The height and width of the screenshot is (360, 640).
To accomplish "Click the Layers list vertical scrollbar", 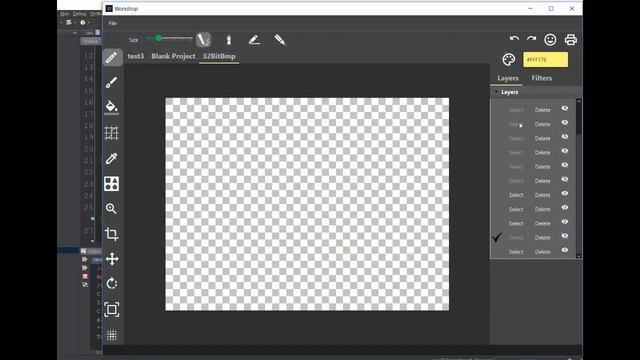I will 578,178.
